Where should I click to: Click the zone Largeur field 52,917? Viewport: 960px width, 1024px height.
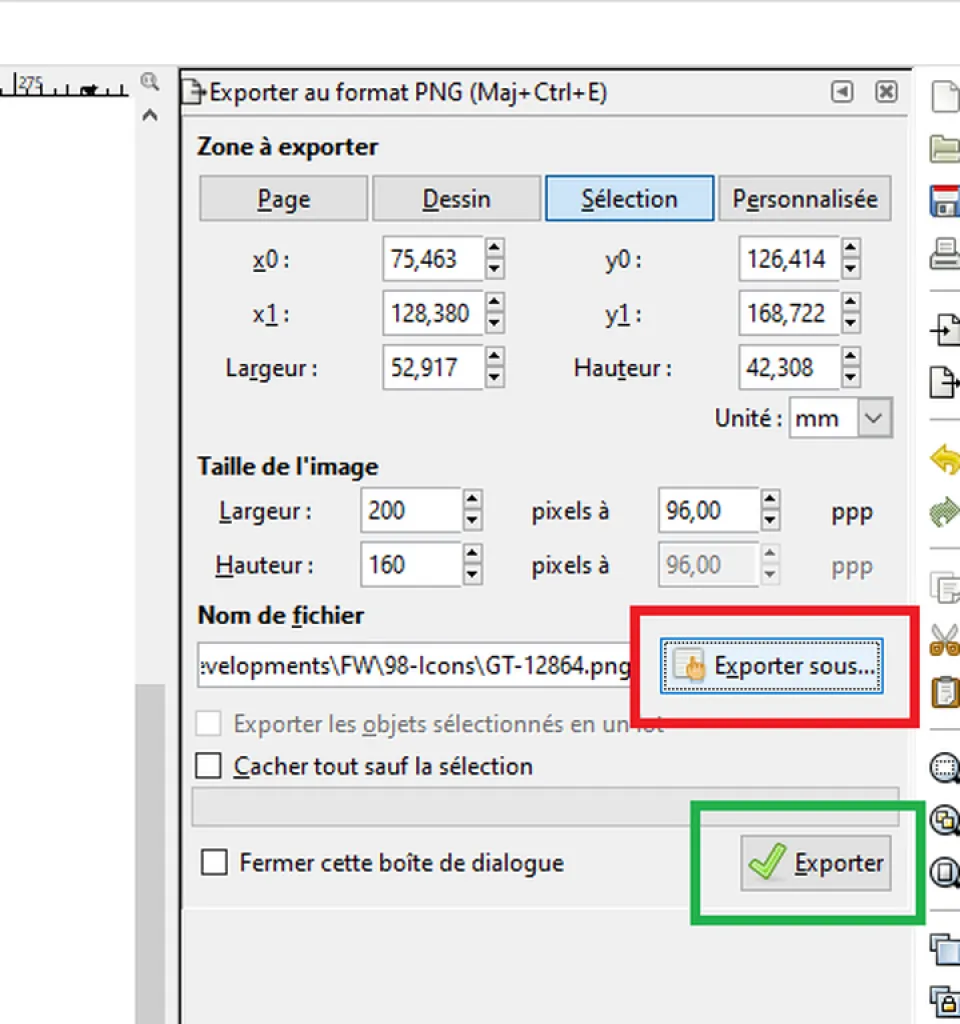tap(433, 367)
